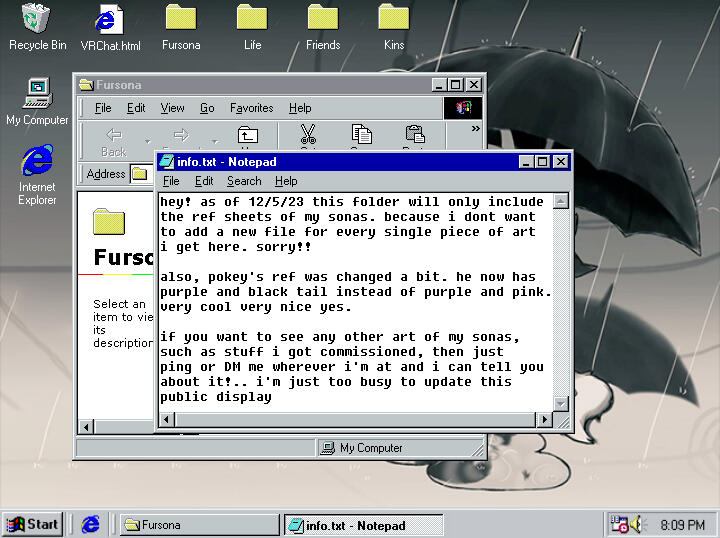Click the Start button
The width and height of the screenshot is (720, 538).
[x=33, y=524]
